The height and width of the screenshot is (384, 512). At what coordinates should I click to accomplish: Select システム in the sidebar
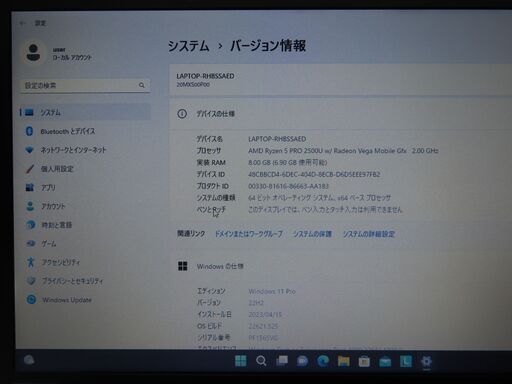pos(85,112)
